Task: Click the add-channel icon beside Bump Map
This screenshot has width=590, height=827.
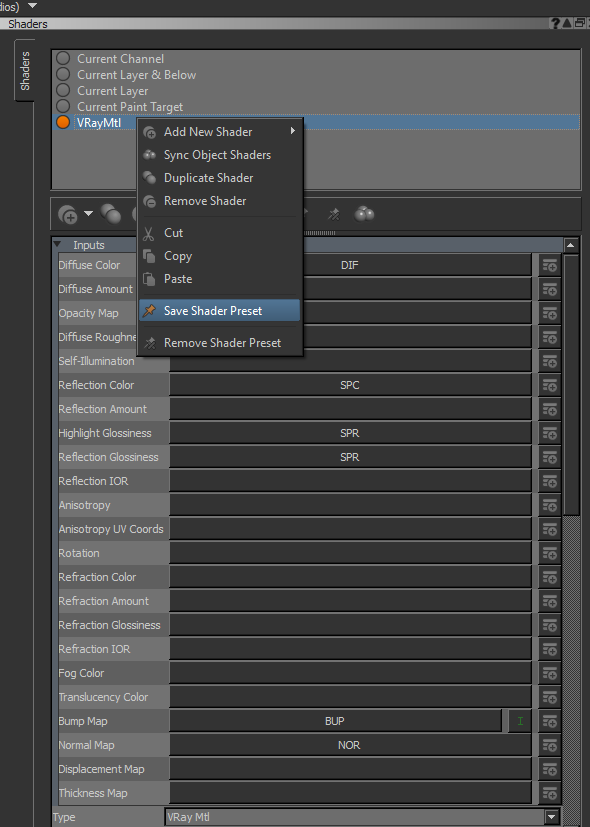Action: click(549, 721)
